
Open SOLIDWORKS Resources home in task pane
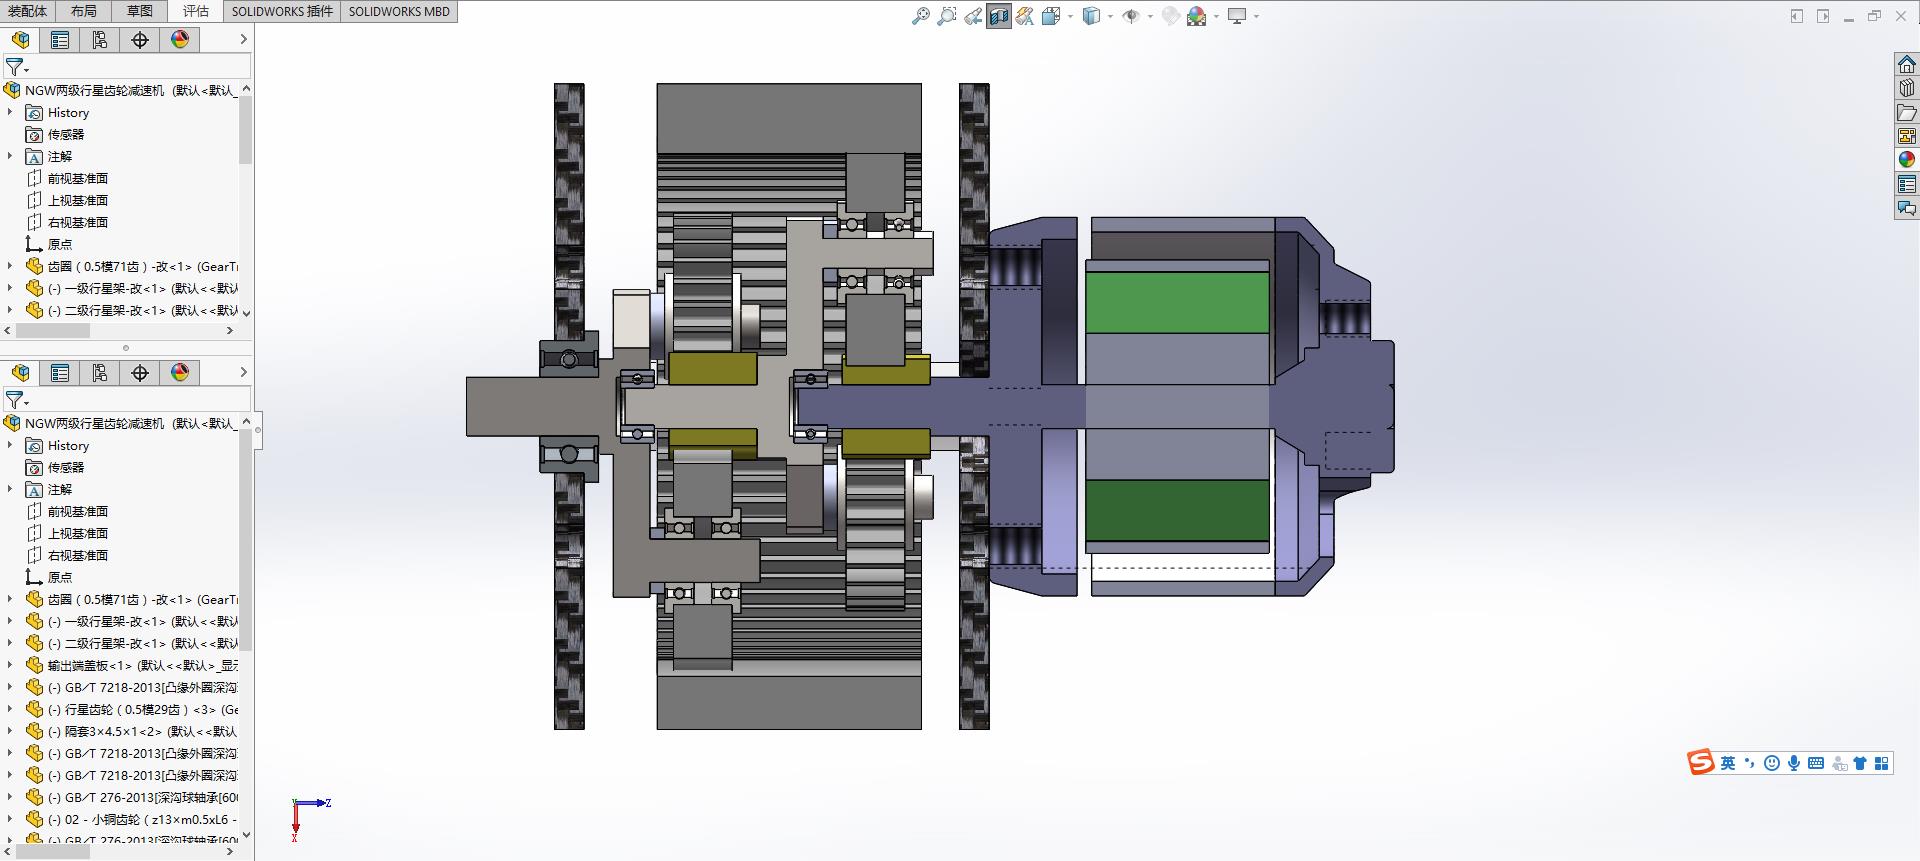coord(1907,64)
